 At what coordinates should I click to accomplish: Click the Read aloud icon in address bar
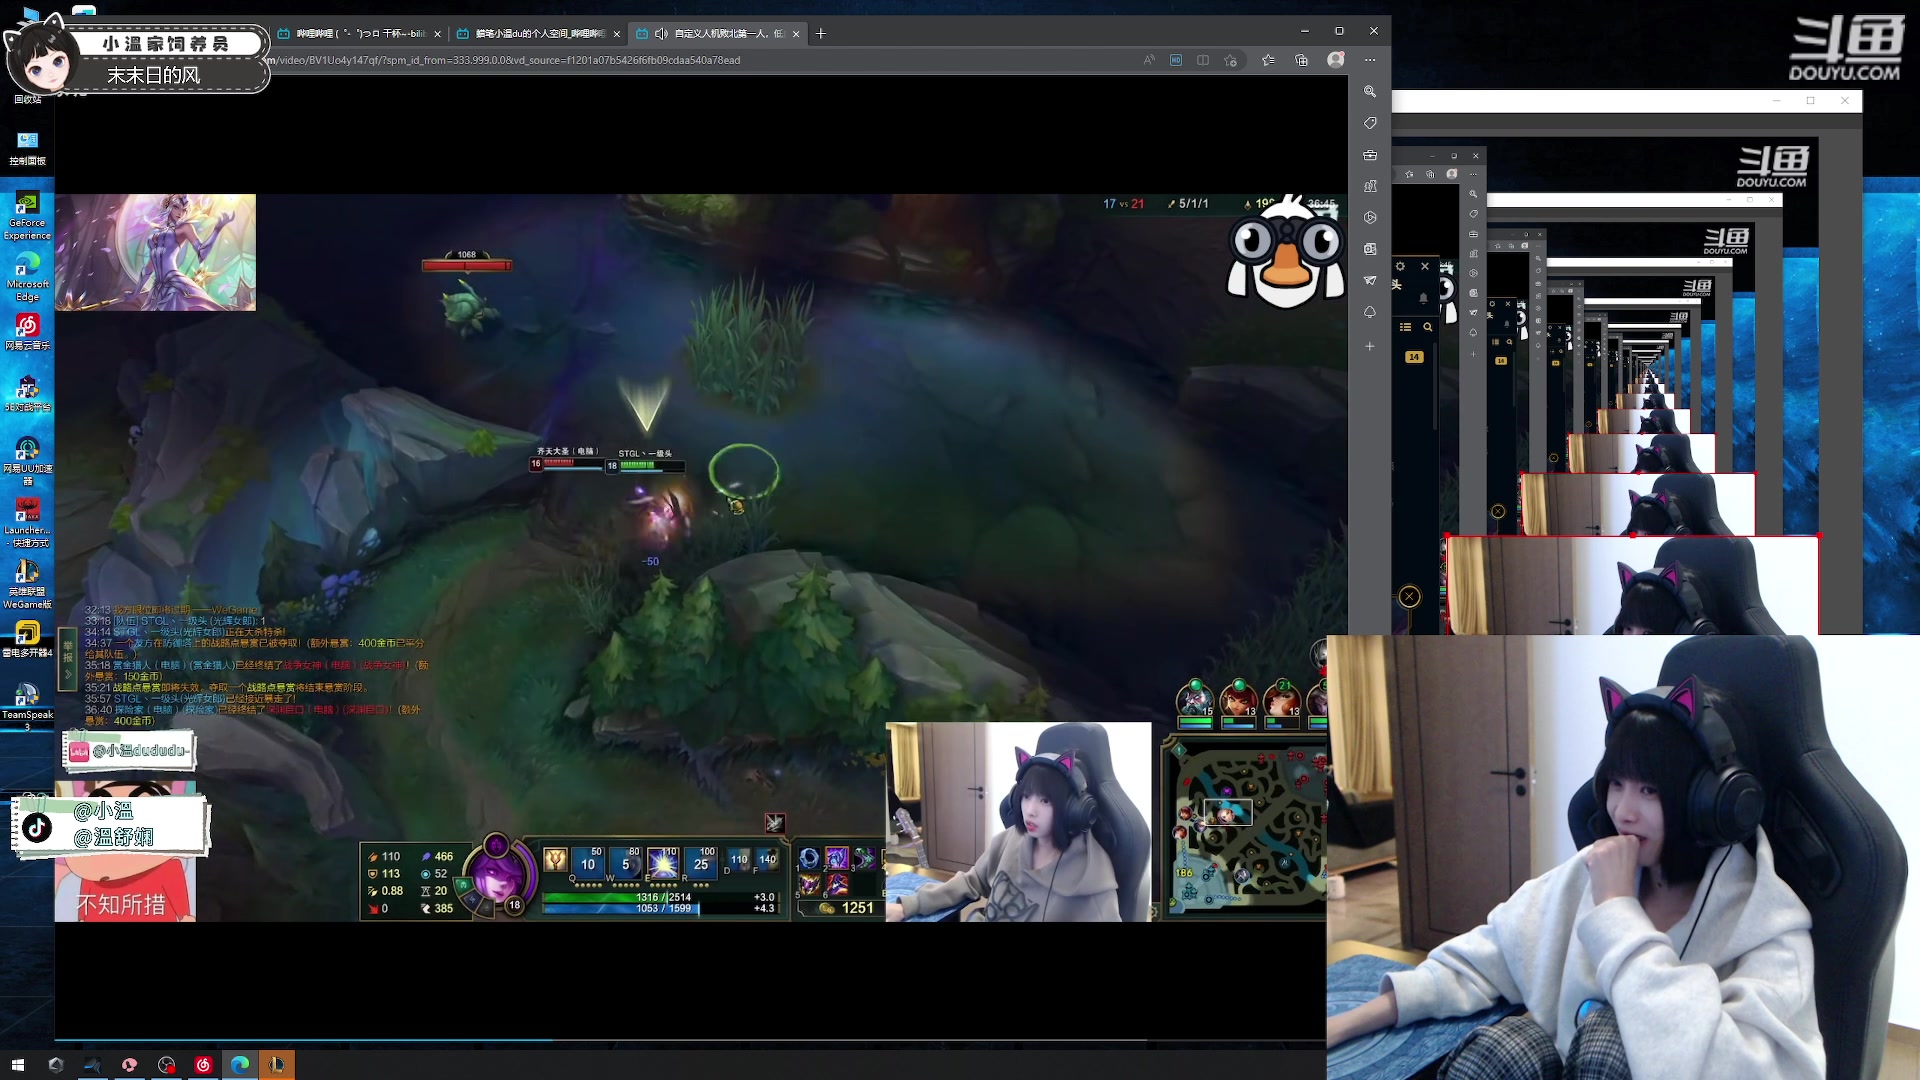point(1149,60)
